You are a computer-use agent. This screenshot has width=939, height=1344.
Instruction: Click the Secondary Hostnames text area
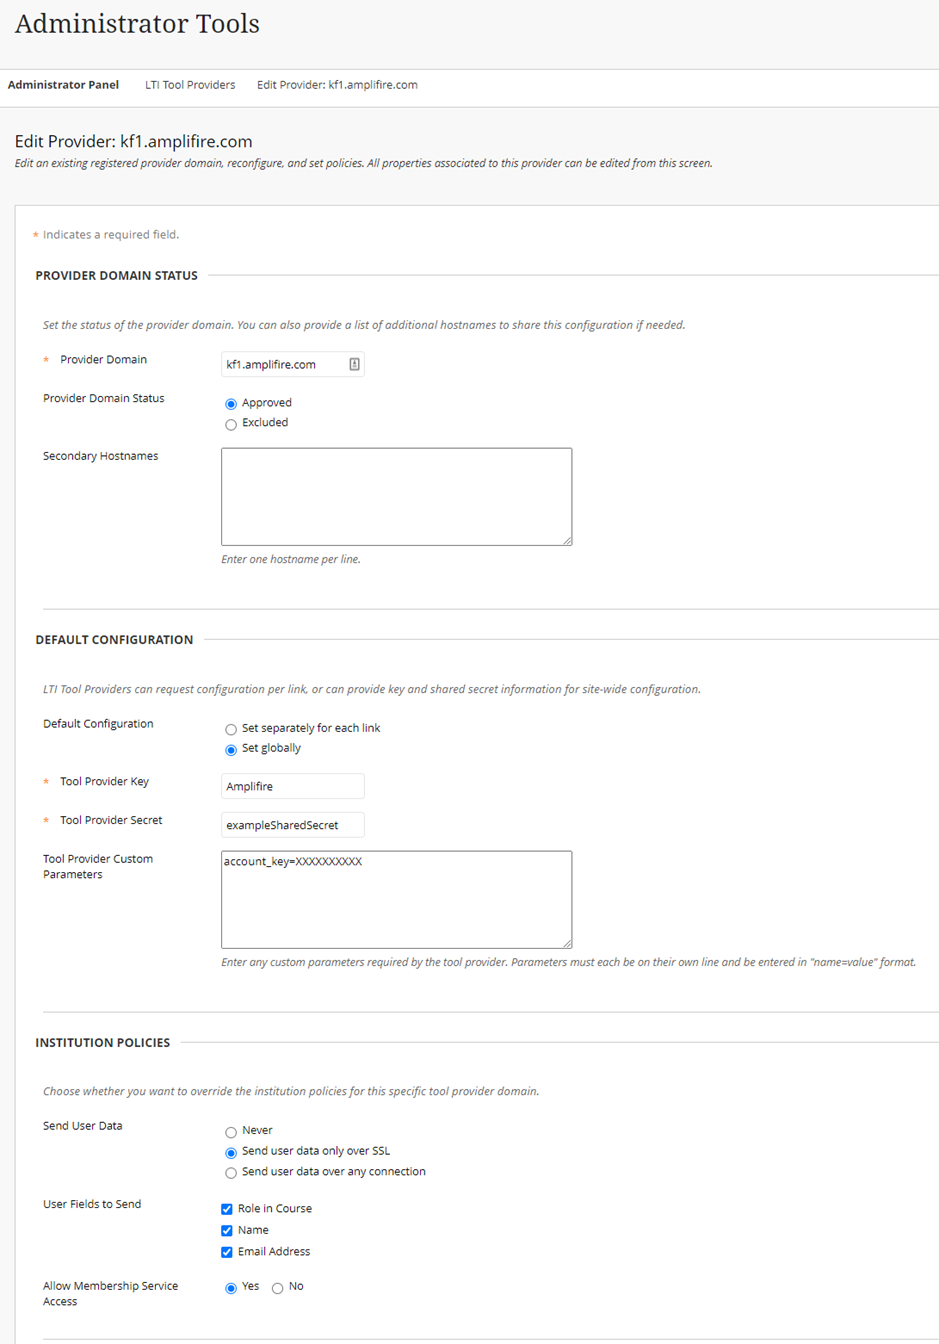point(396,496)
